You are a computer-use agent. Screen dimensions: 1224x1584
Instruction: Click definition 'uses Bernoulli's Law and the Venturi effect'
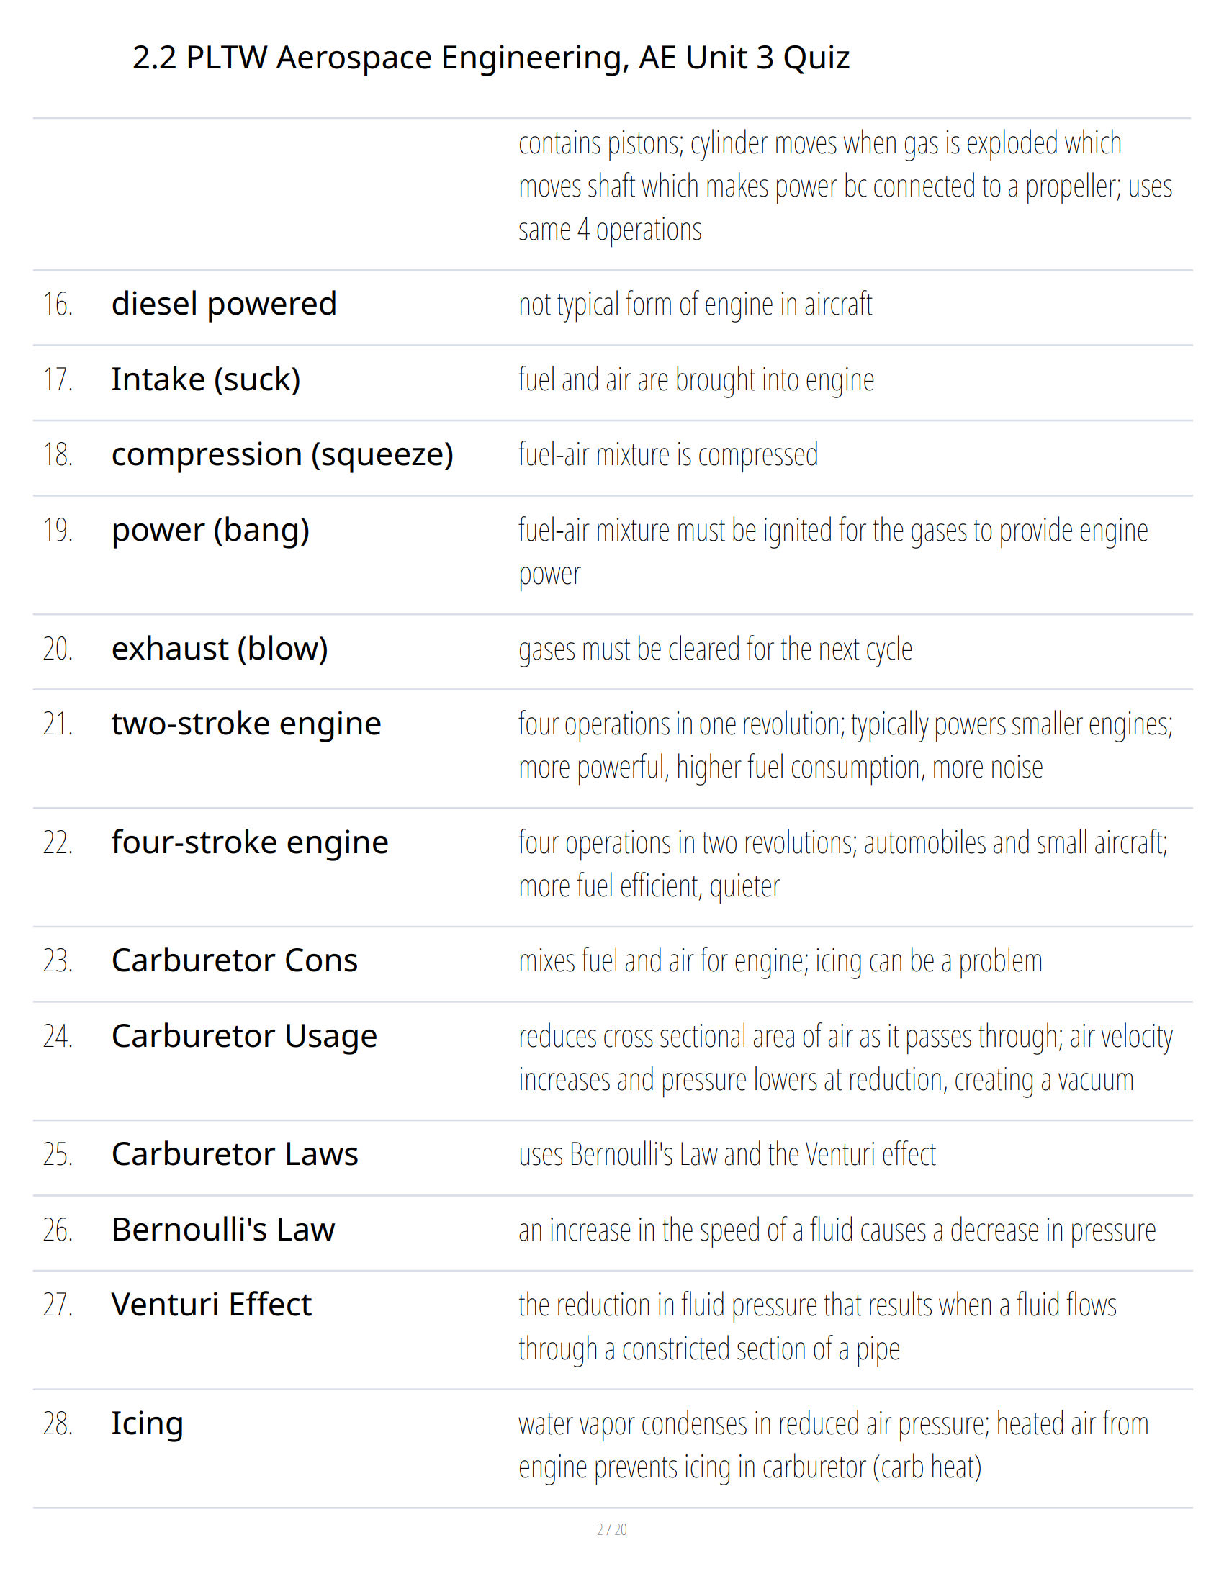tap(727, 1155)
